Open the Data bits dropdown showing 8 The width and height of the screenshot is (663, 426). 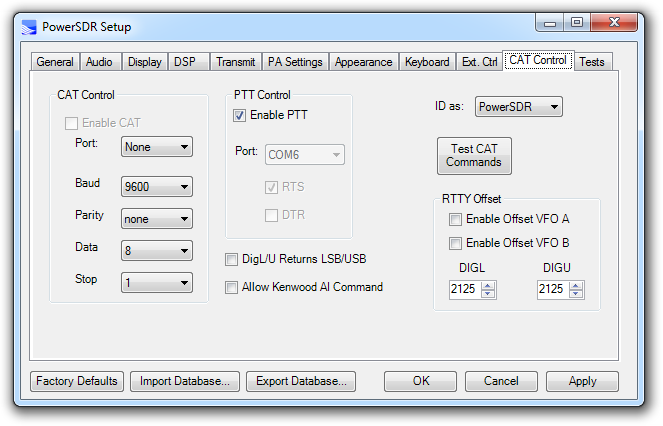tap(157, 250)
